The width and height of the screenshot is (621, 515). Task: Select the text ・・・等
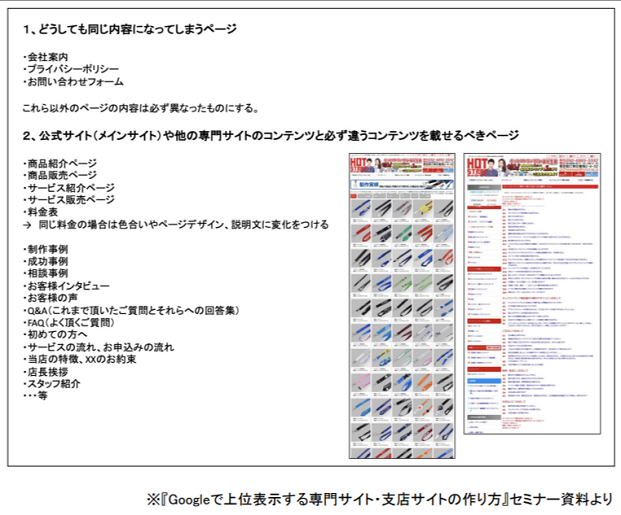tap(35, 396)
